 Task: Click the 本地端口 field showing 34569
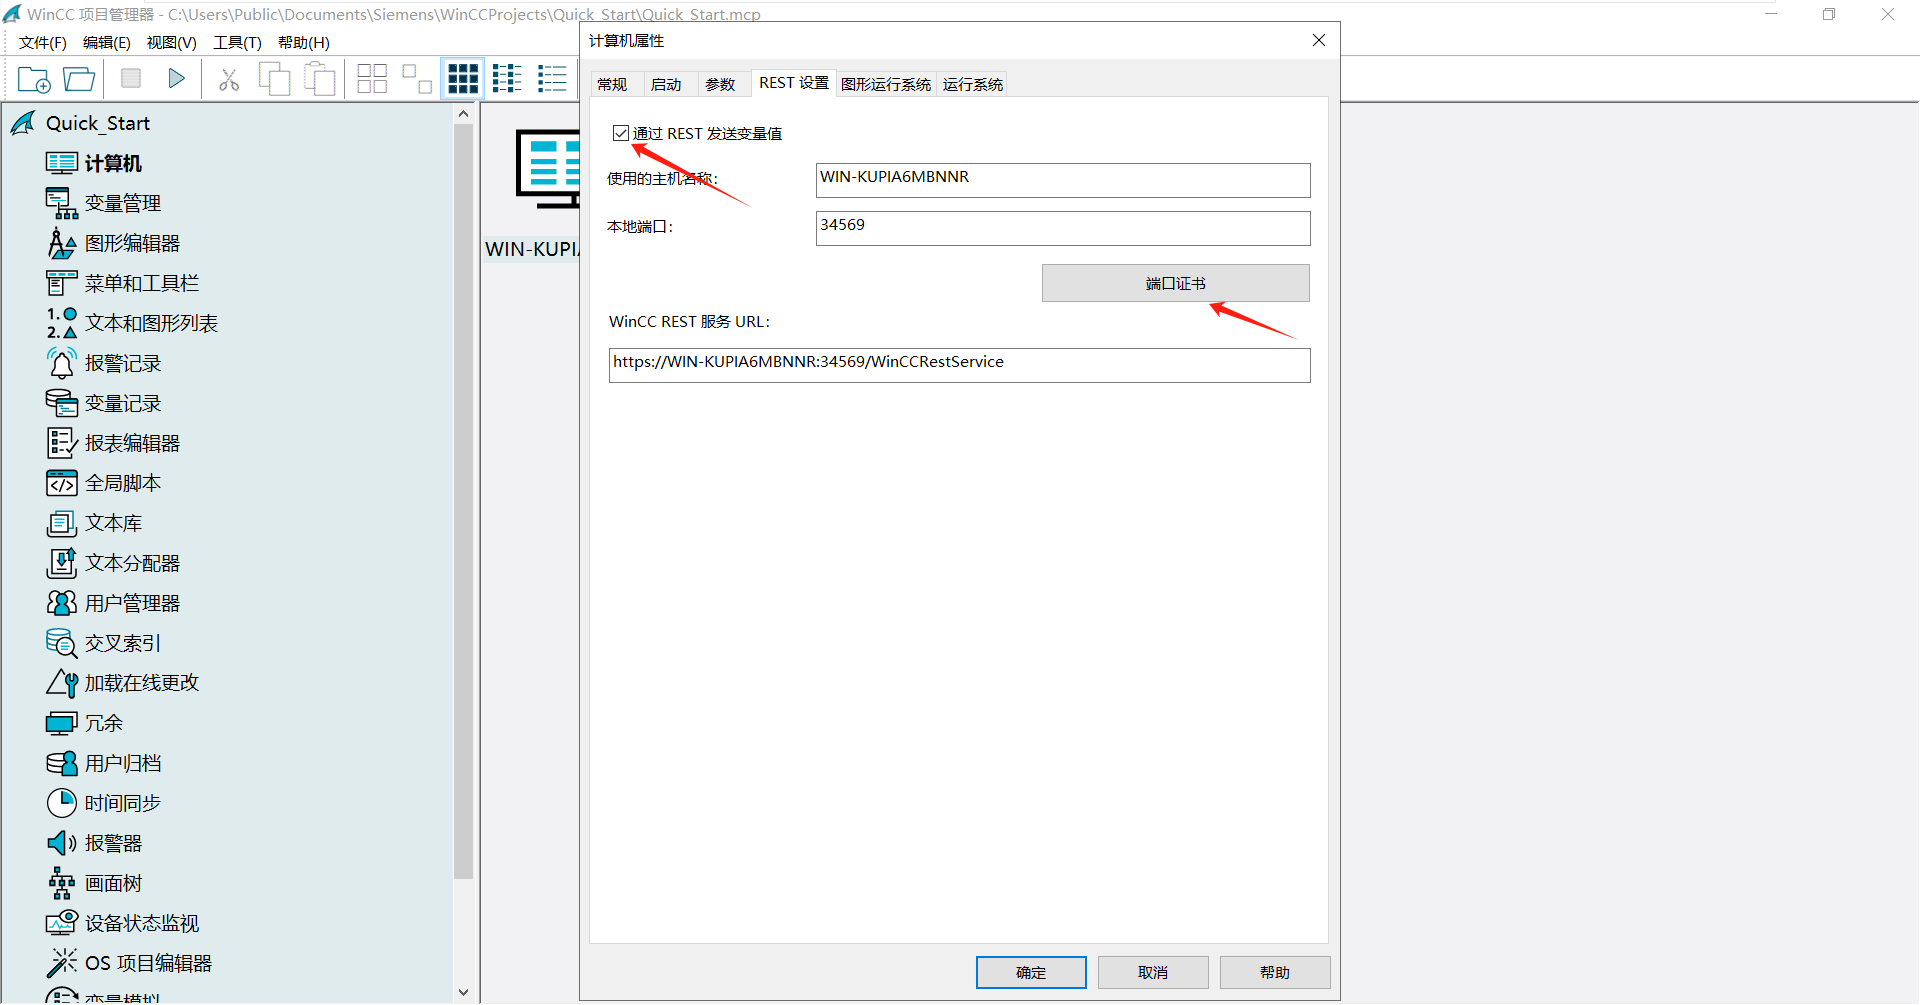pyautogui.click(x=1063, y=228)
